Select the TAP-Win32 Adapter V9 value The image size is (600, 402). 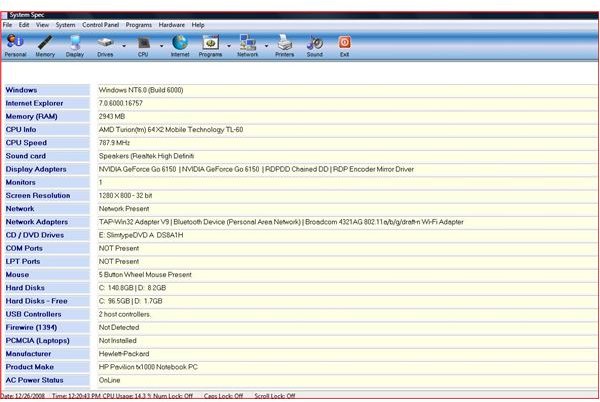(x=281, y=222)
